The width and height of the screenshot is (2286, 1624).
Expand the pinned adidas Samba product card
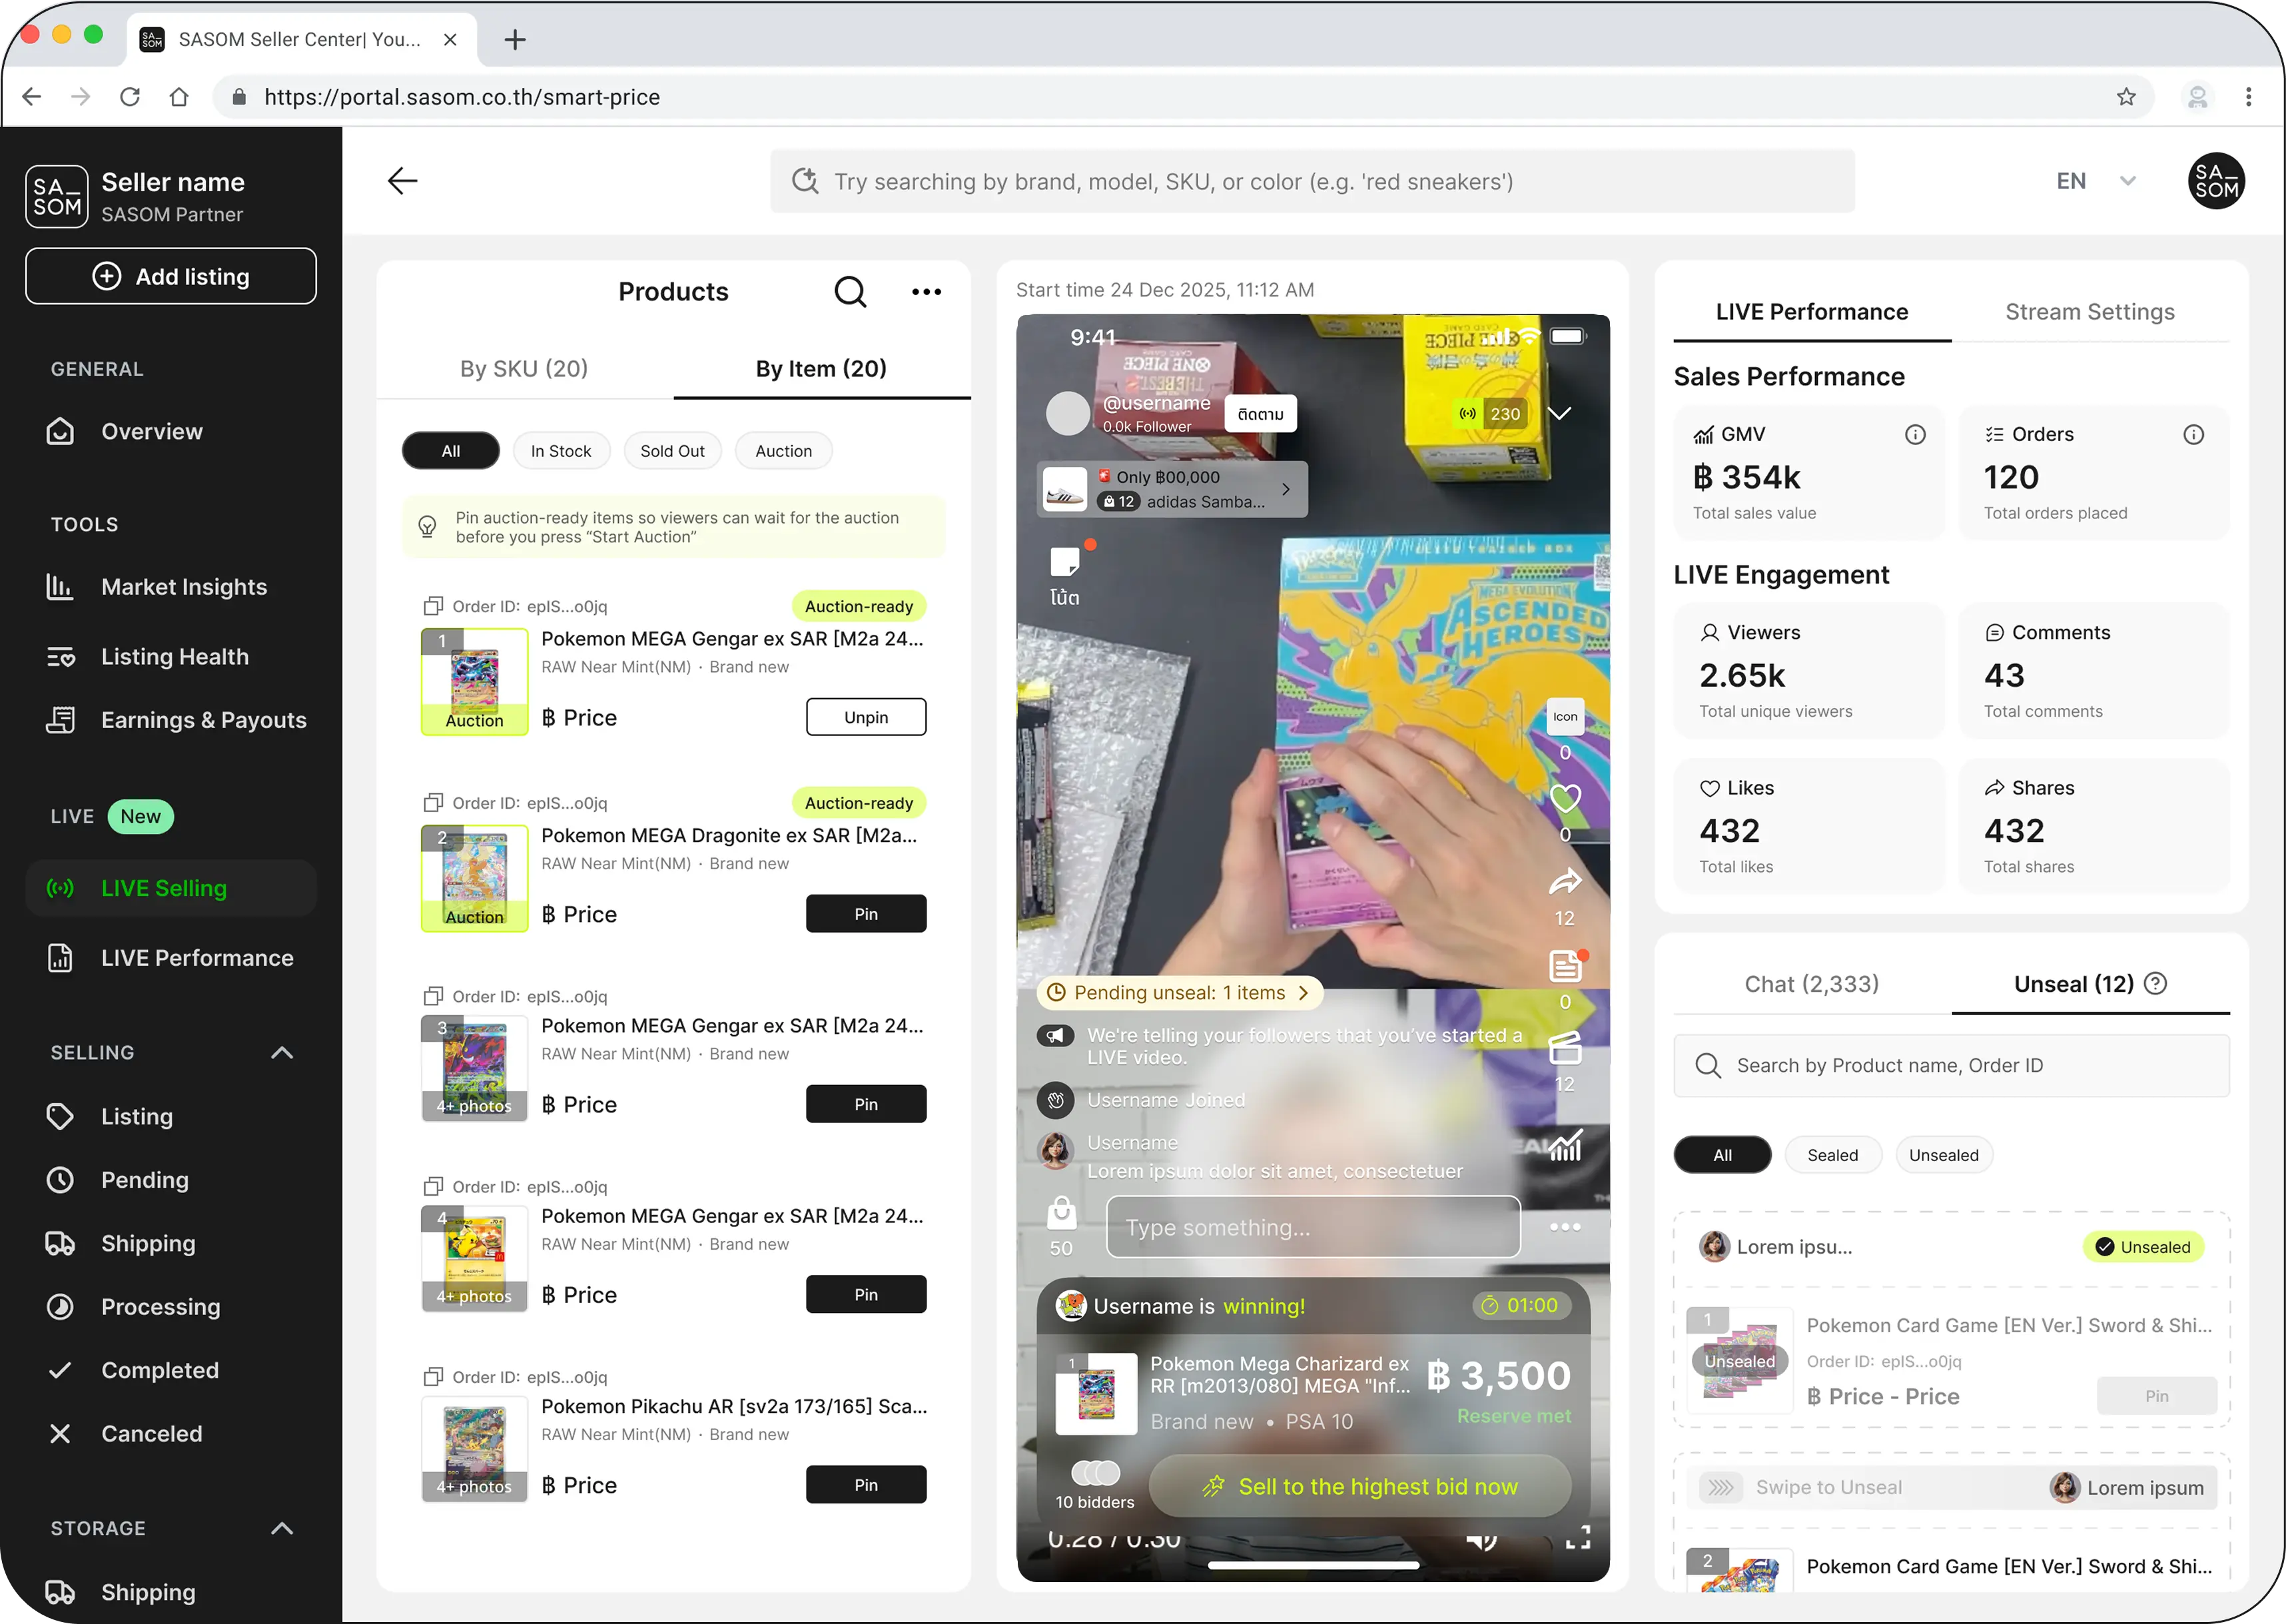pyautogui.click(x=1172, y=489)
